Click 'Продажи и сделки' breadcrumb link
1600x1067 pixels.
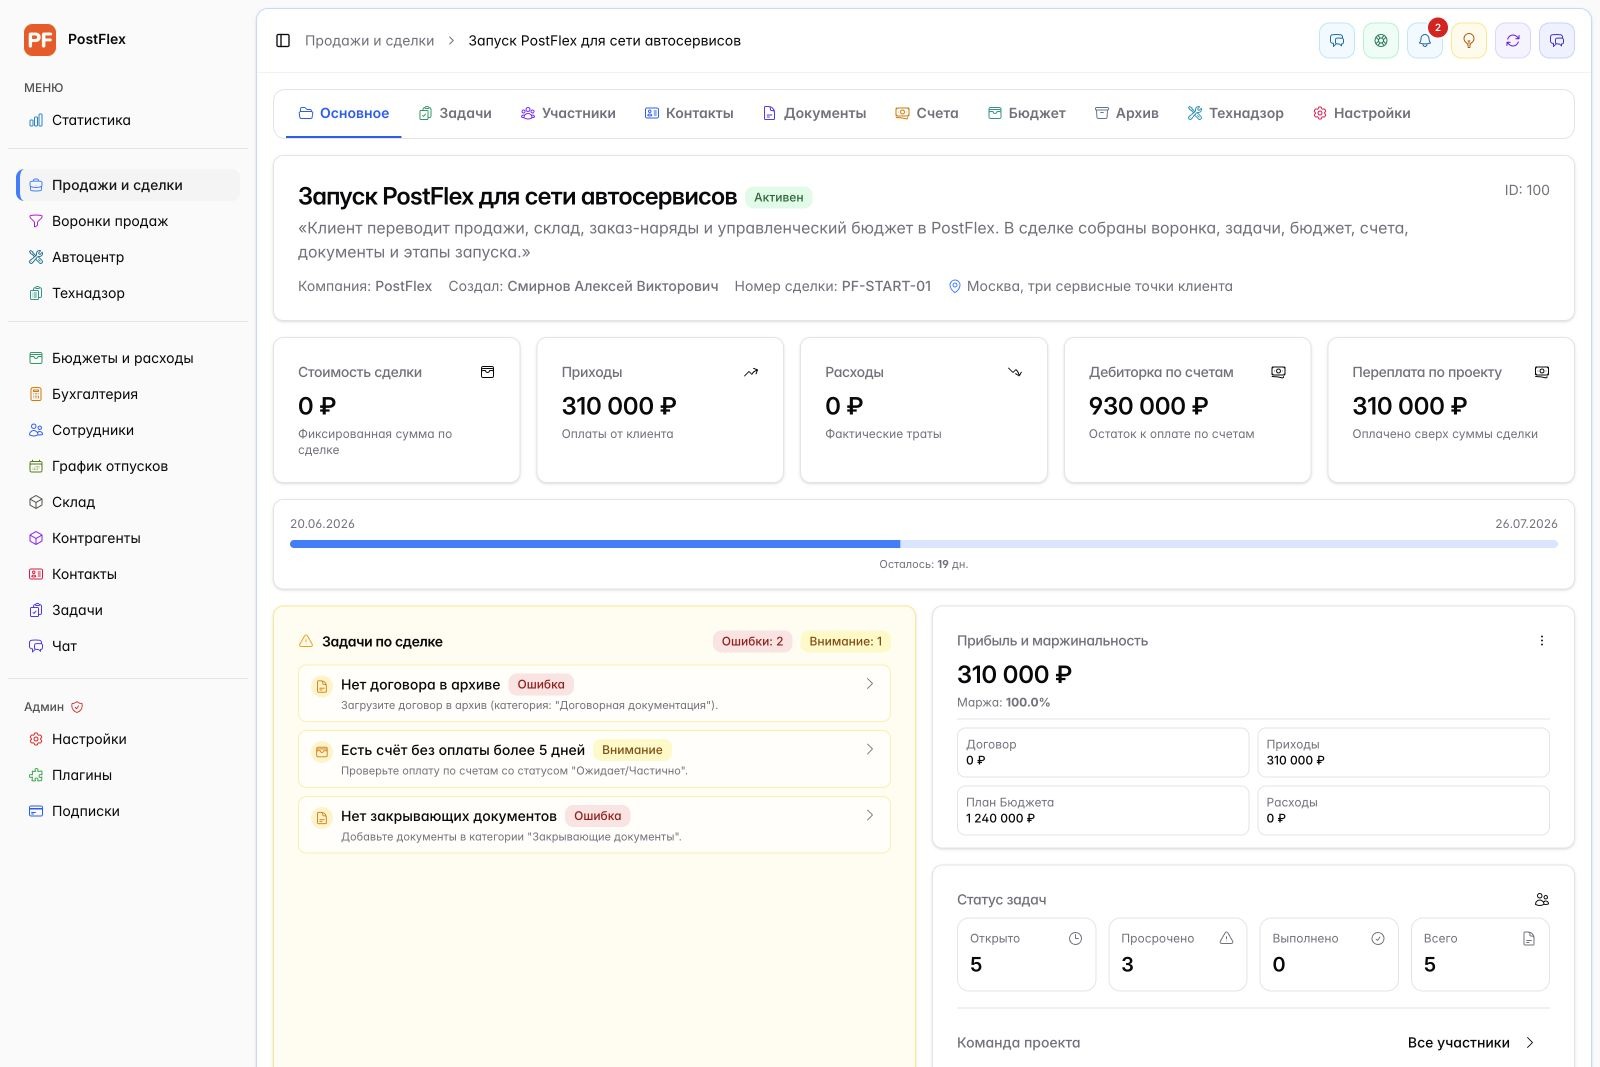[369, 41]
